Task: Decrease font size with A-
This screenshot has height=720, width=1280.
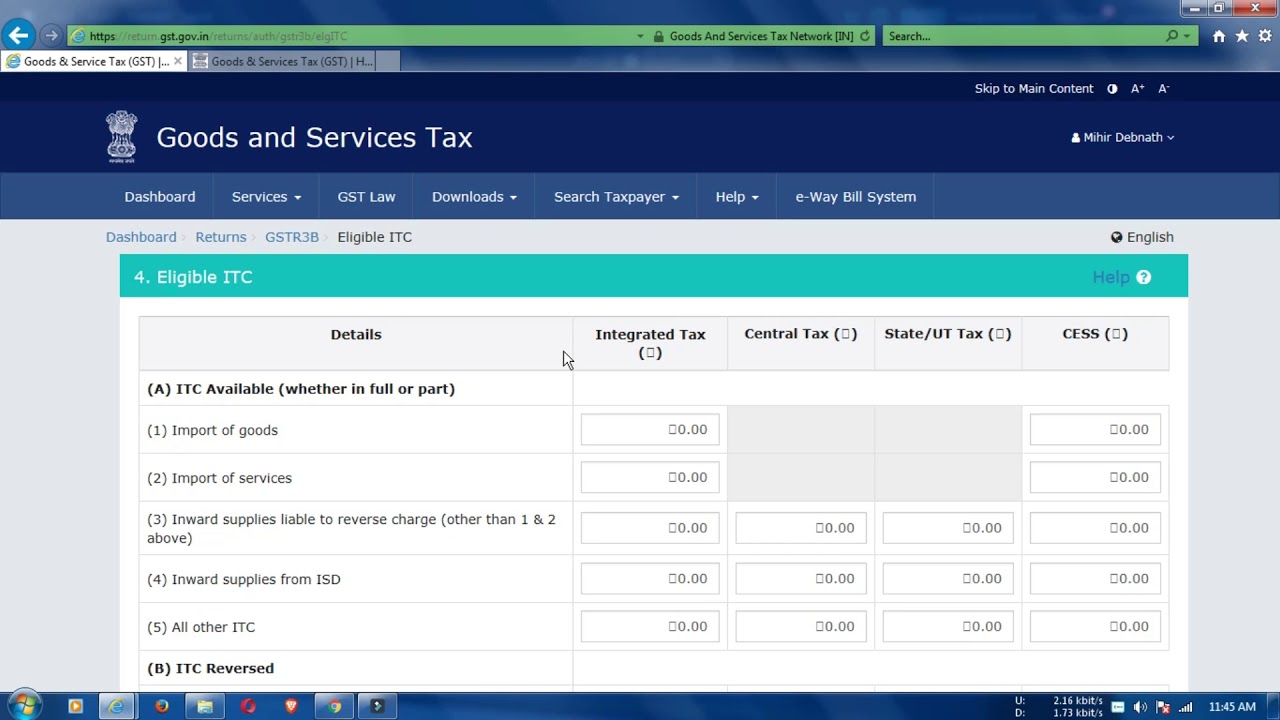Action: pos(1163,89)
